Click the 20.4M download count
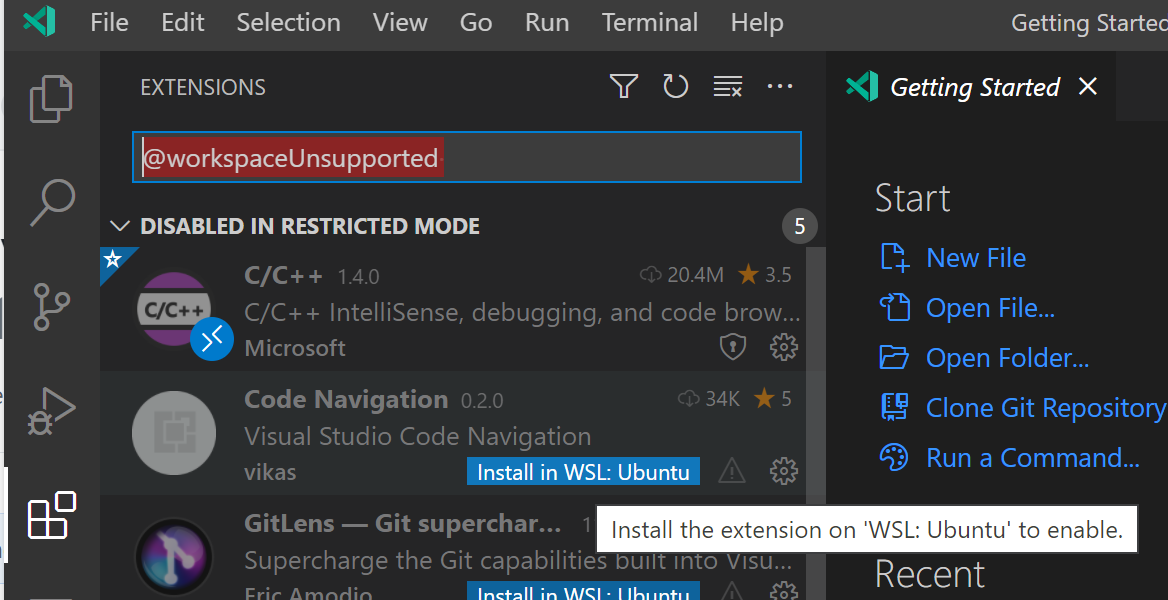This screenshot has height=600, width=1168. 682,275
